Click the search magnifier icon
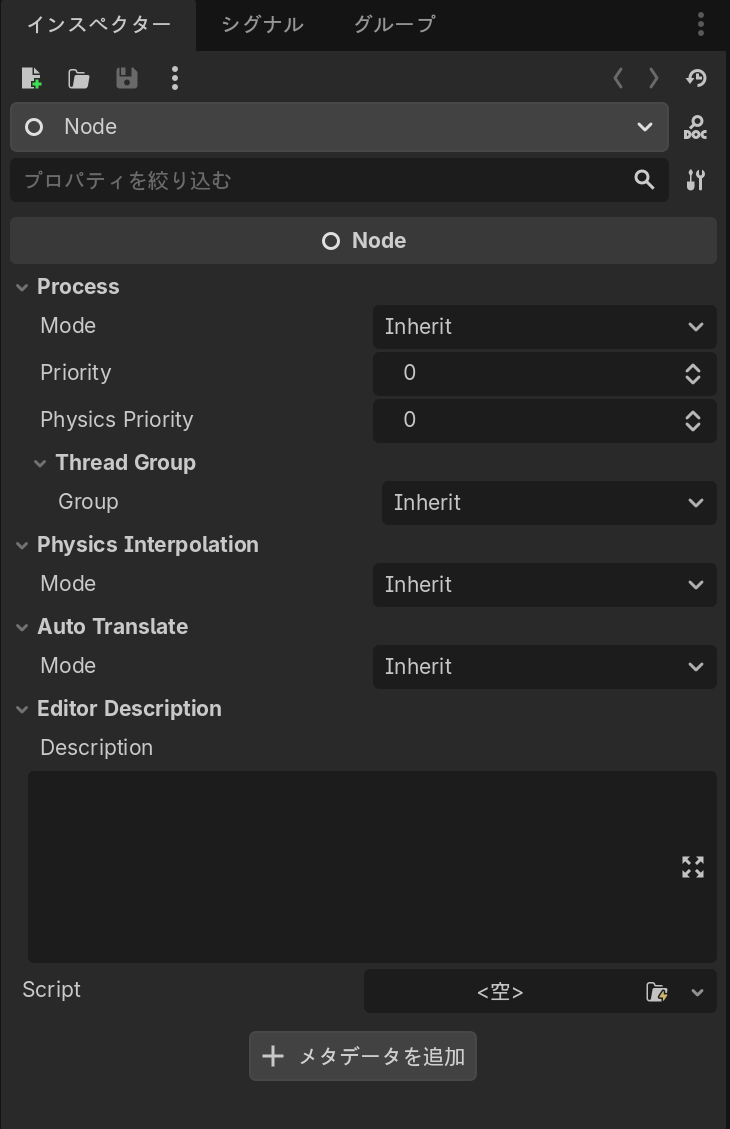 pos(644,179)
